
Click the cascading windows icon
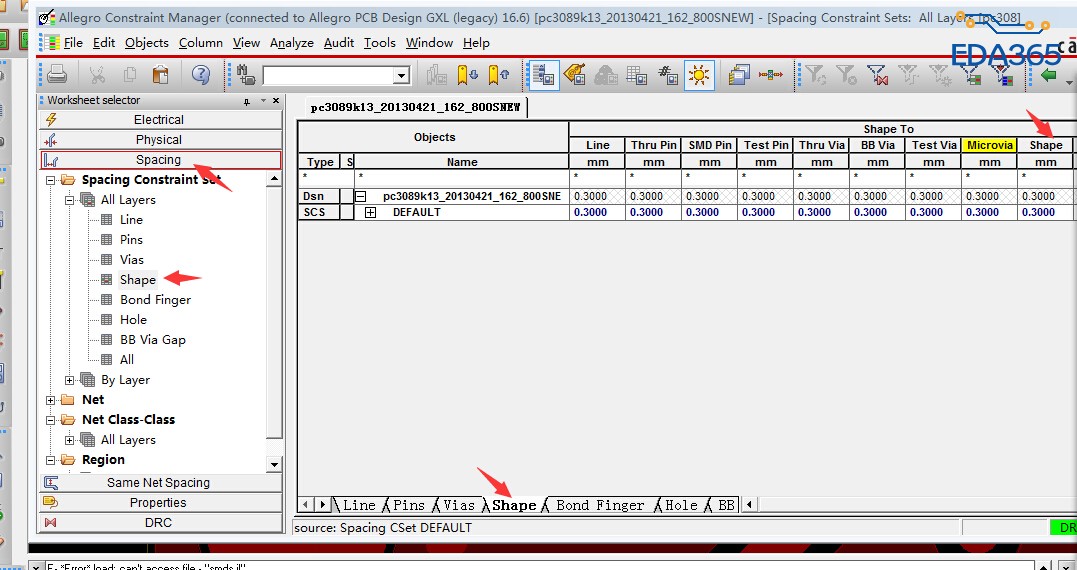(739, 74)
